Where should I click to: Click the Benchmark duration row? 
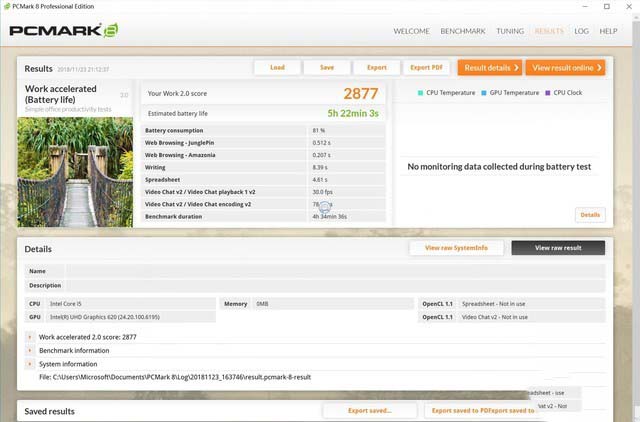coord(263,216)
